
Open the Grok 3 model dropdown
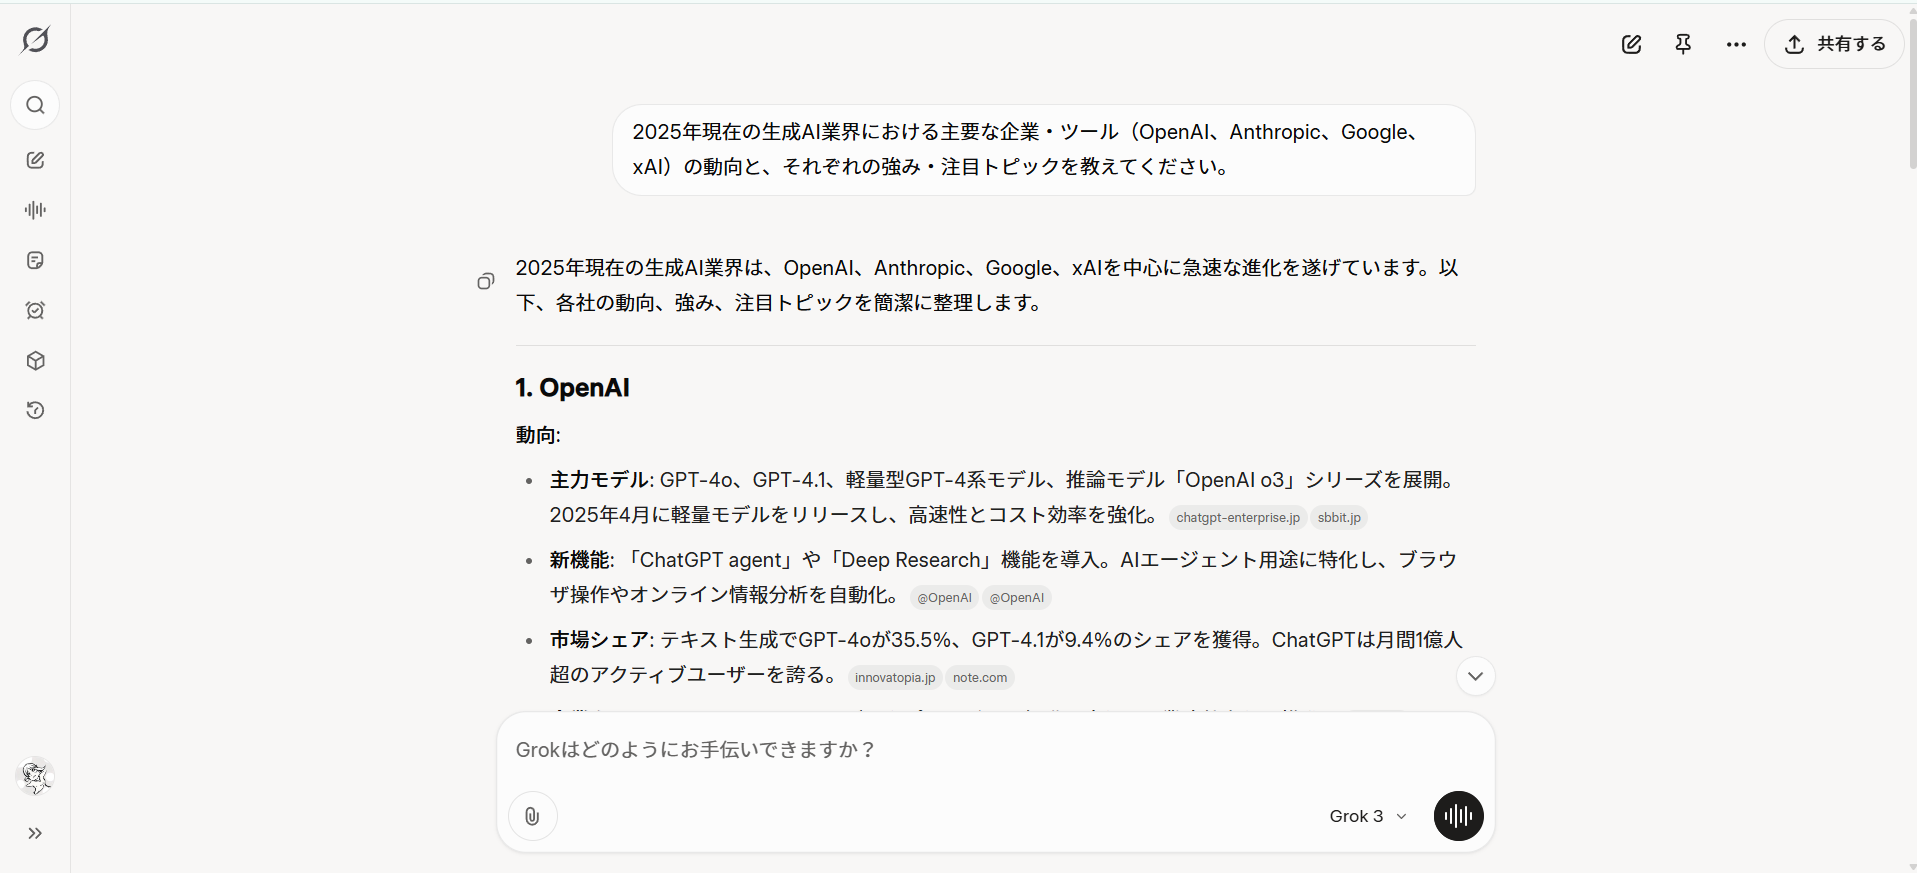[1368, 816]
